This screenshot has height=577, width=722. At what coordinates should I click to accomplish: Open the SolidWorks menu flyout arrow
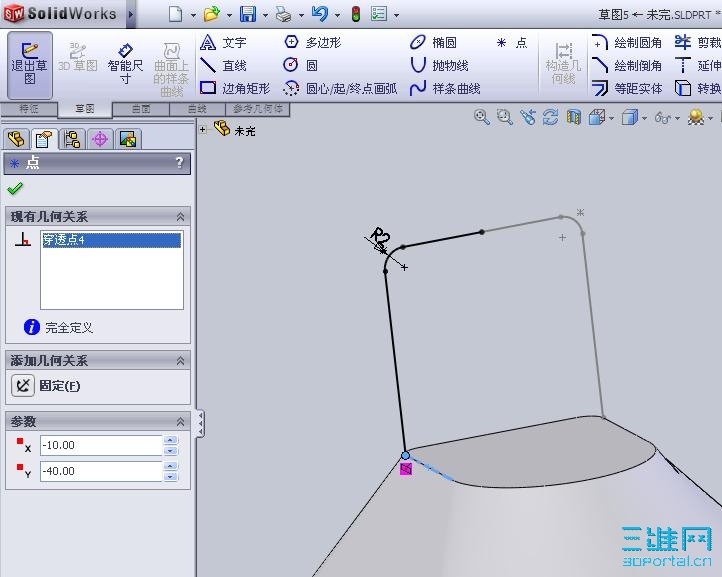tap(130, 14)
